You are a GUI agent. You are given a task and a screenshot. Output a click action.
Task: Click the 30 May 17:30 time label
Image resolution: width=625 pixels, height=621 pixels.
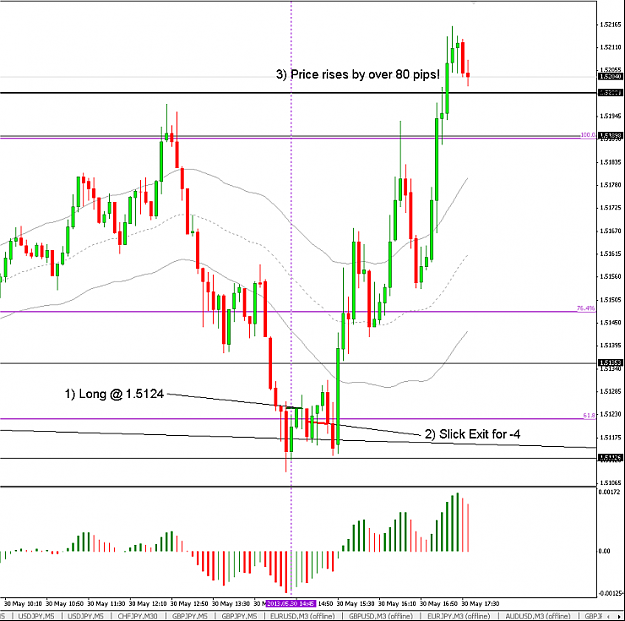pyautogui.click(x=480, y=604)
